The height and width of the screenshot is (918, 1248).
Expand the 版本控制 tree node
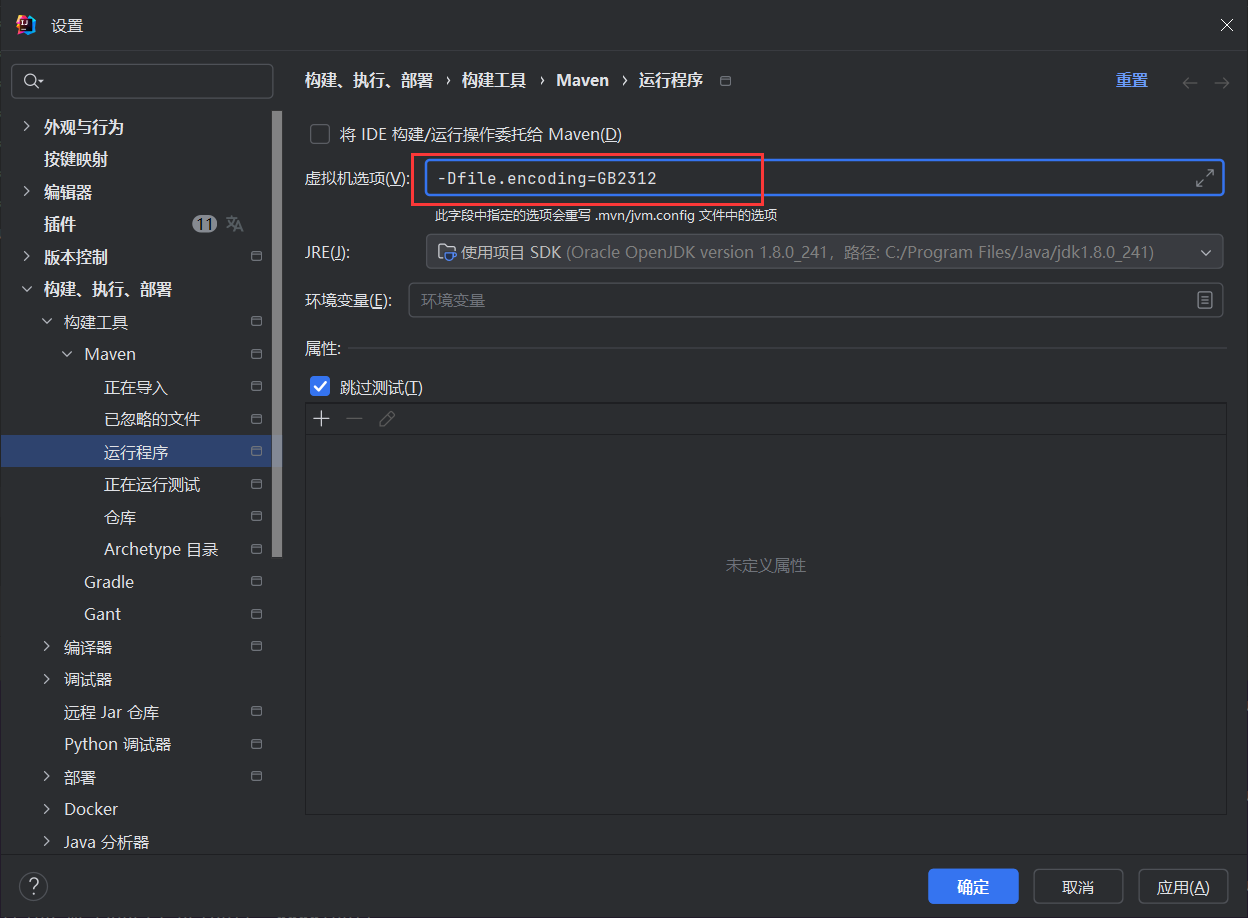[x=26, y=257]
